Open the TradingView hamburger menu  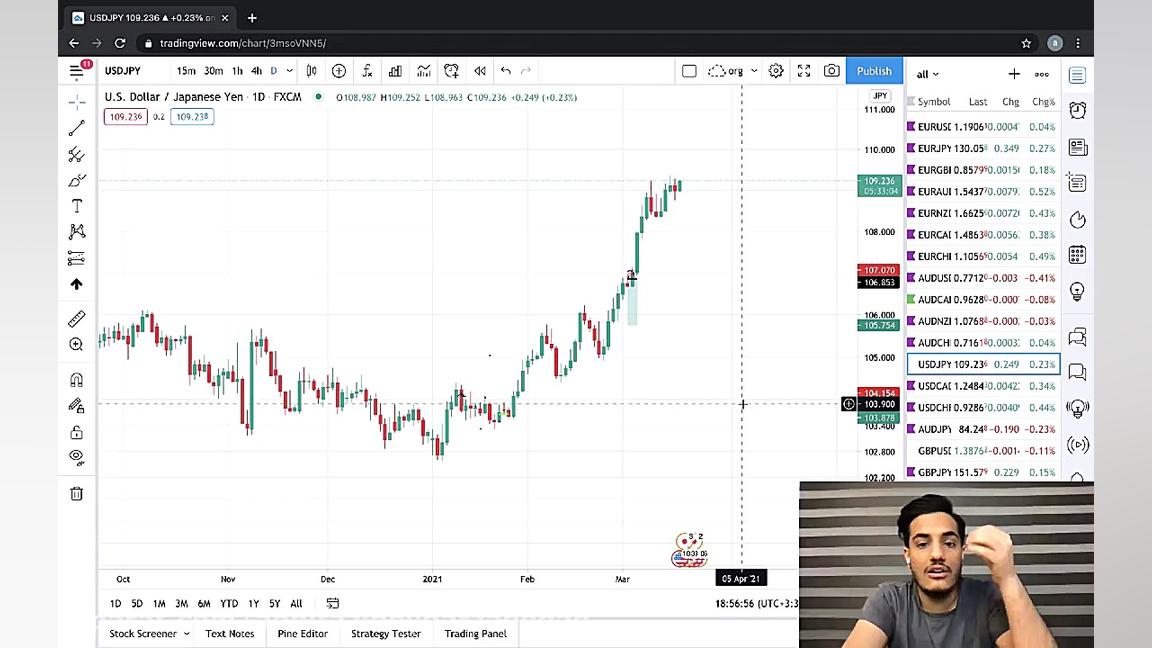click(x=76, y=71)
